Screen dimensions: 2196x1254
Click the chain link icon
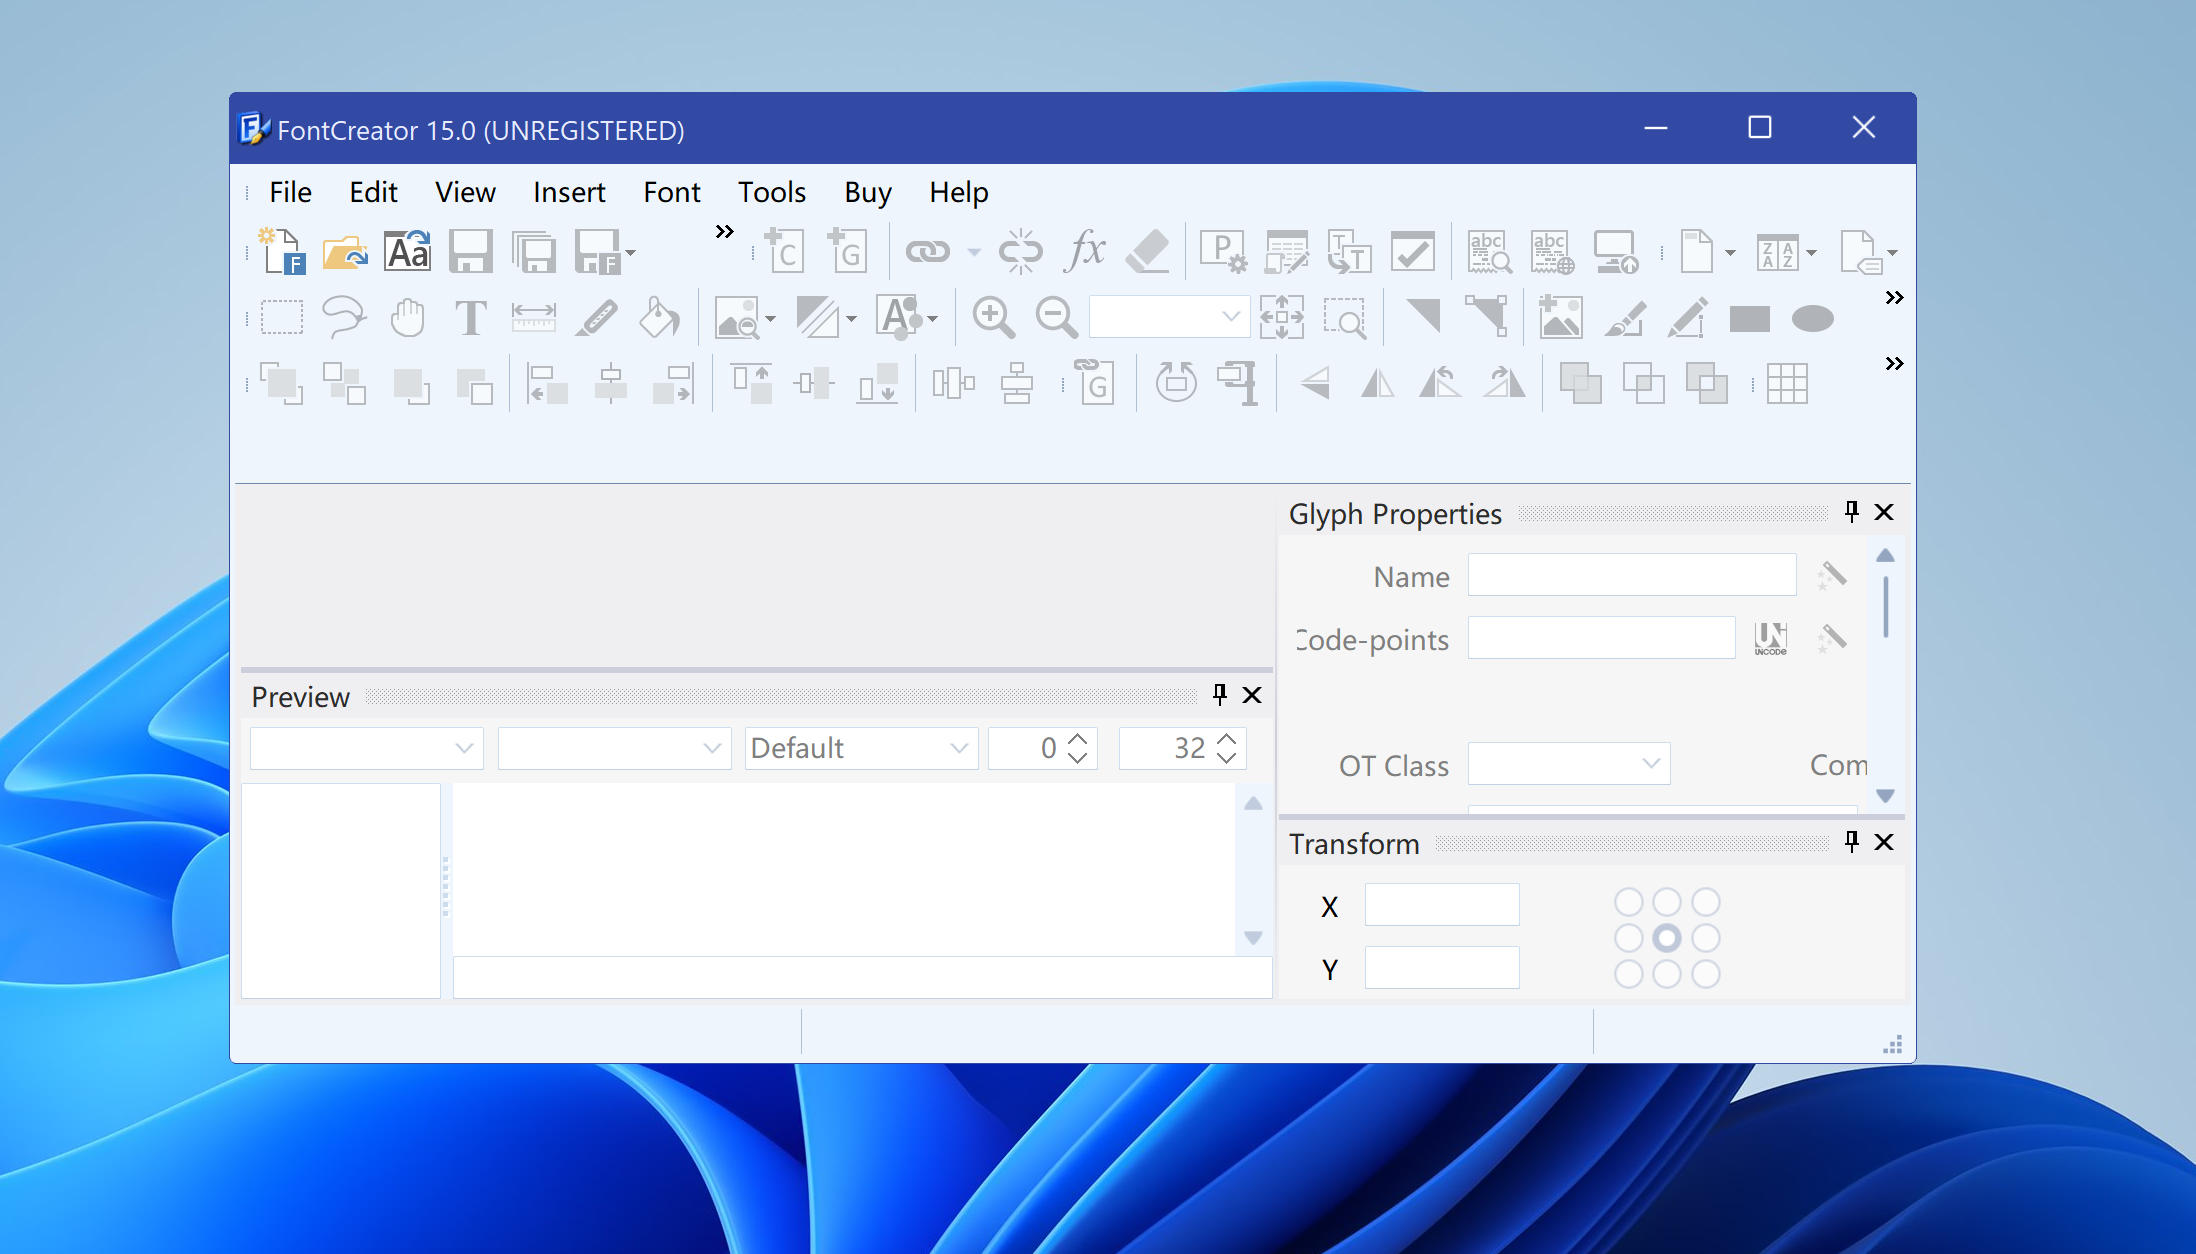pyautogui.click(x=928, y=252)
